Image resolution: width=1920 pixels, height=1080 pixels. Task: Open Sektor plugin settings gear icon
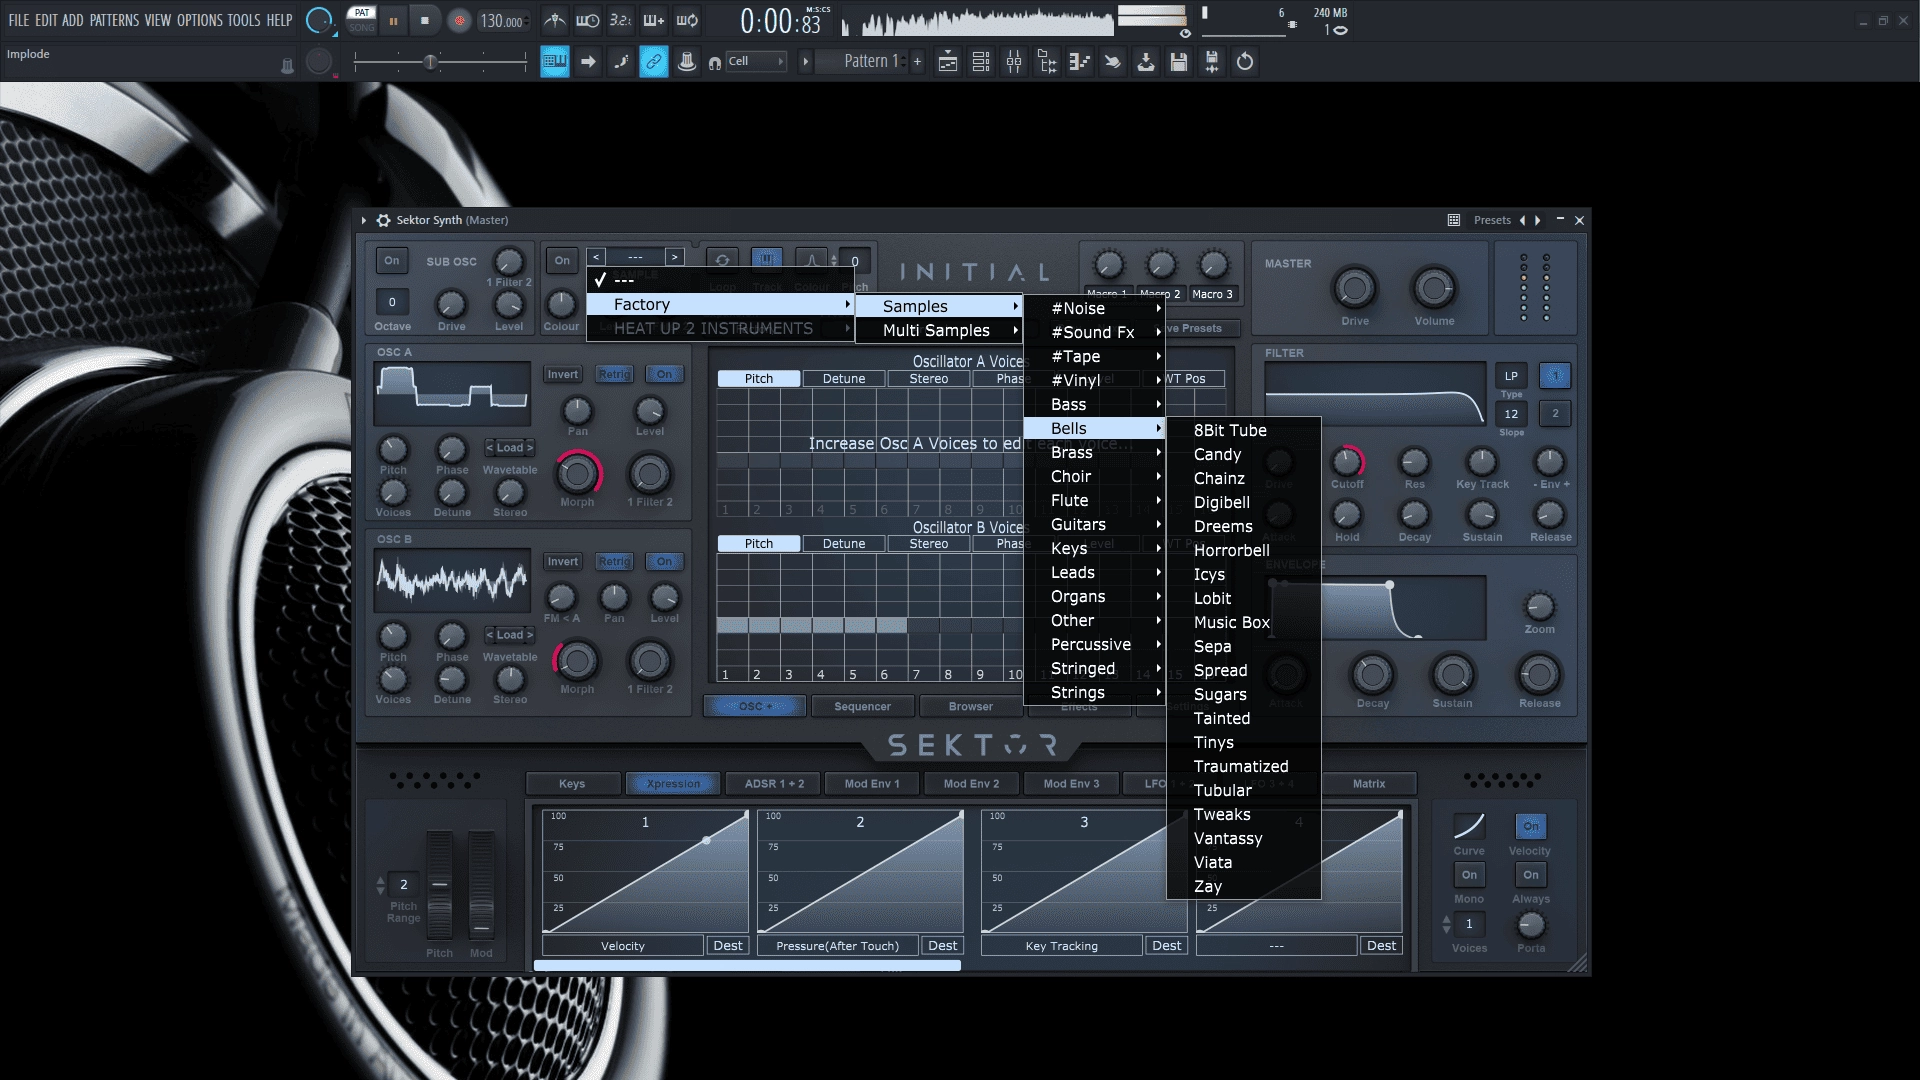(x=383, y=220)
